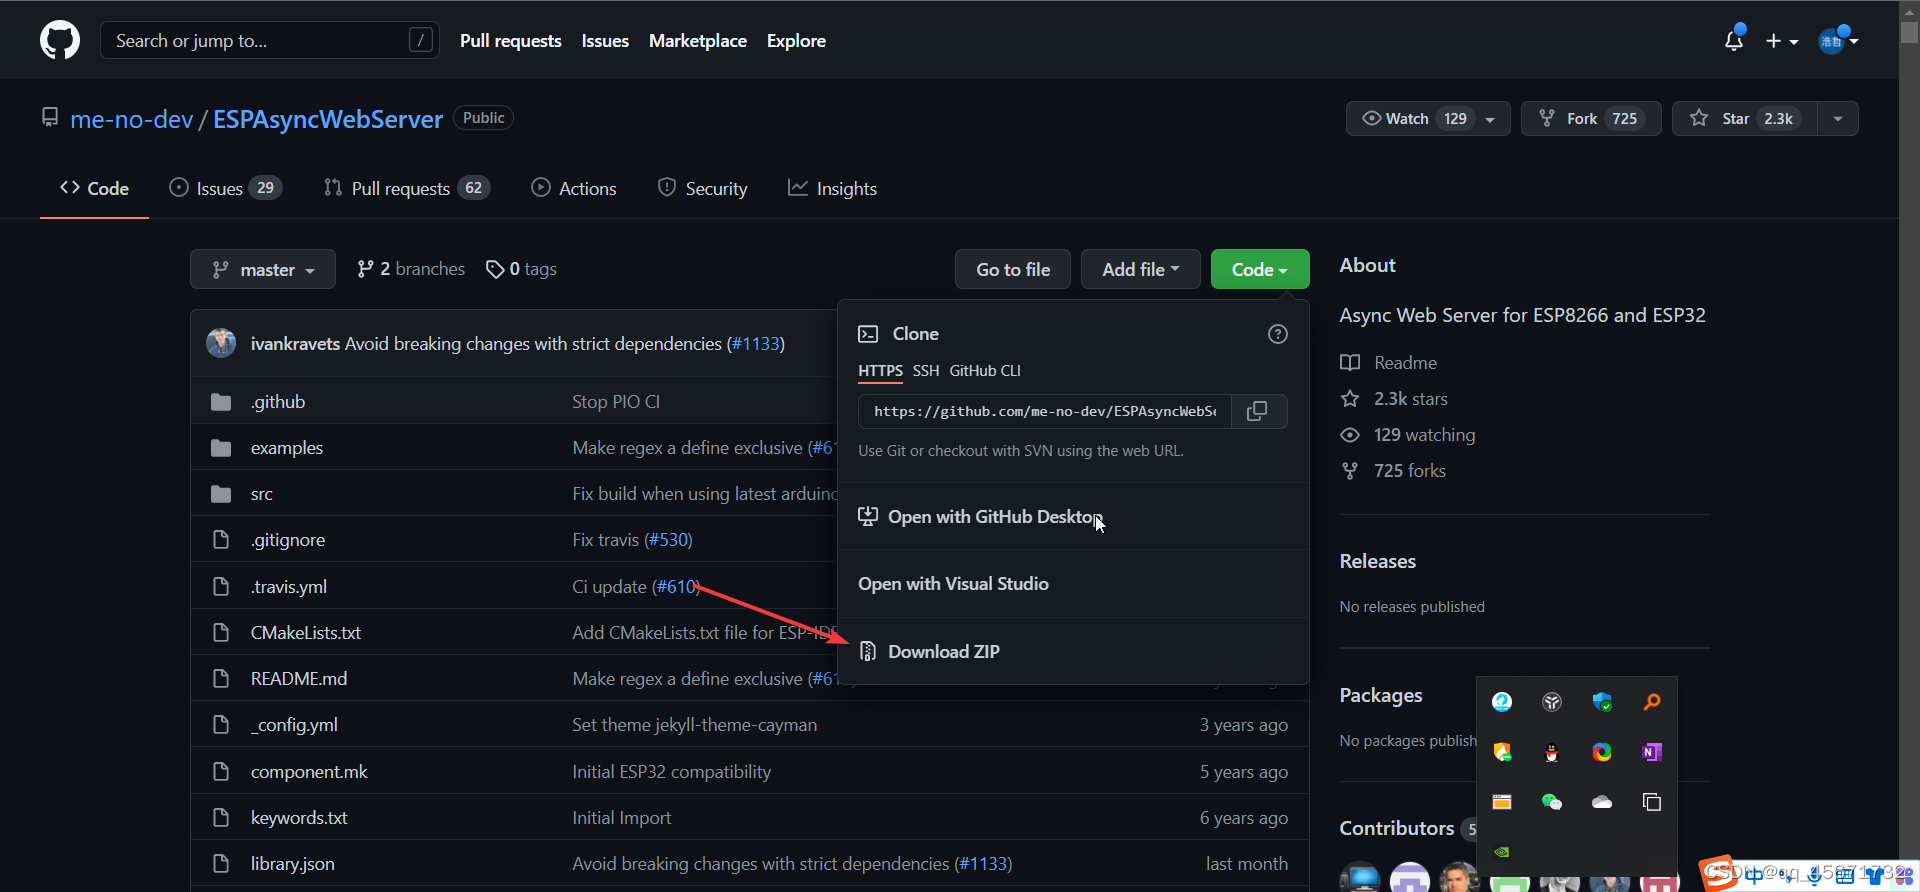The width and height of the screenshot is (1920, 892).
Task: Click the overlapping squares tray icon
Action: tap(1652, 802)
